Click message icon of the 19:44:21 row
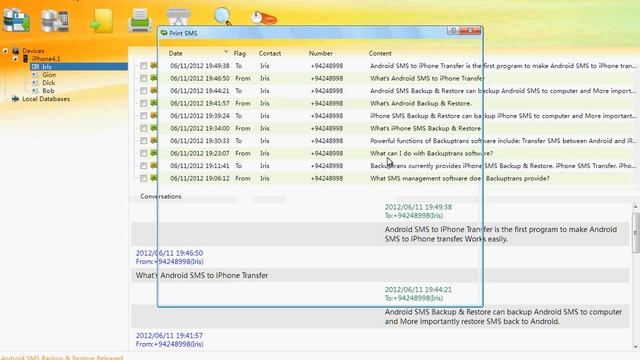Screen dimensions: 640x360 [x=154, y=90]
